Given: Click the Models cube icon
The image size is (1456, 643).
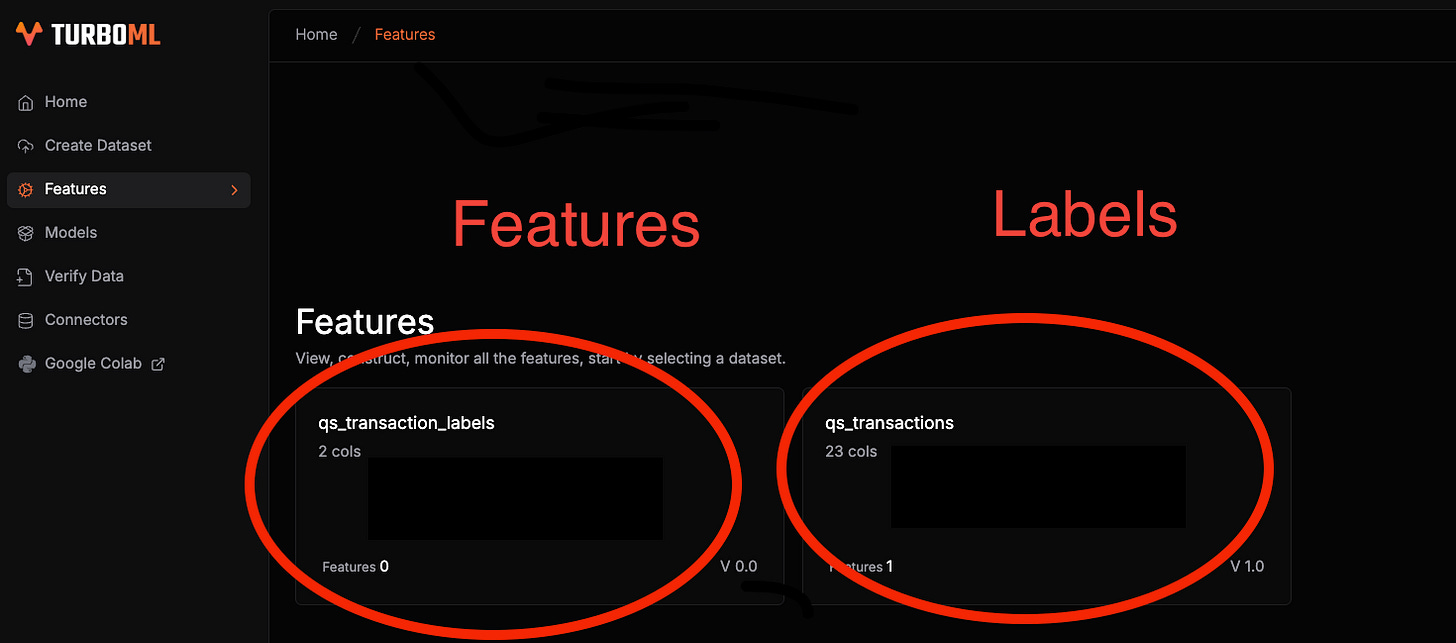Looking at the screenshot, I should (26, 233).
